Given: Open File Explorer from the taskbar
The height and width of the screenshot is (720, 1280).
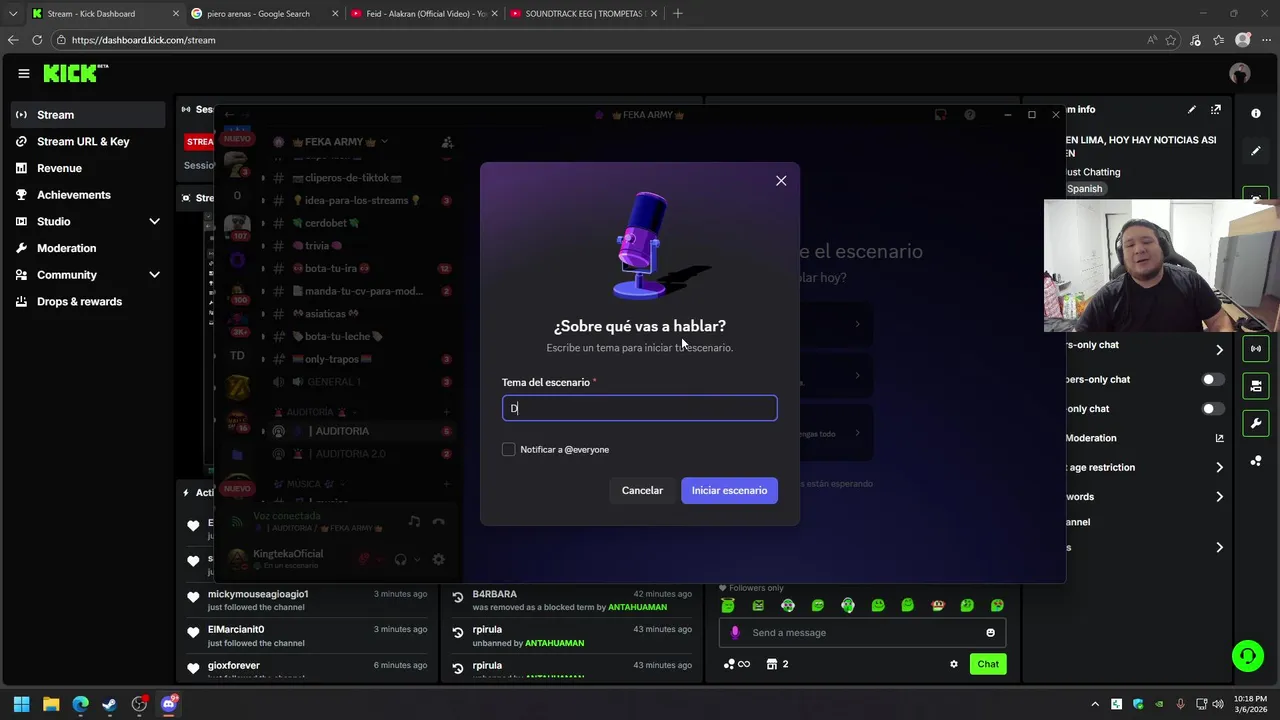Looking at the screenshot, I should coord(51,704).
